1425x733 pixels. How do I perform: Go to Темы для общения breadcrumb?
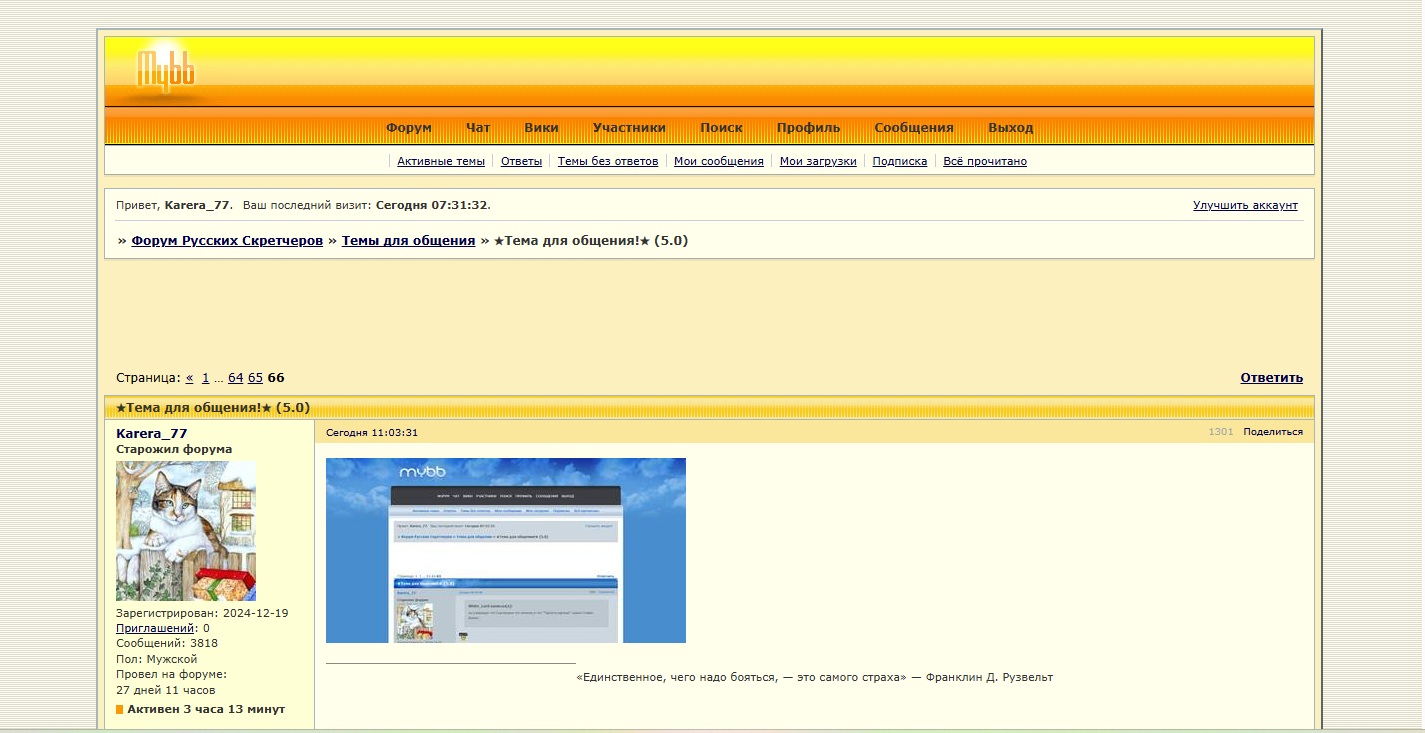pyautogui.click(x=408, y=241)
